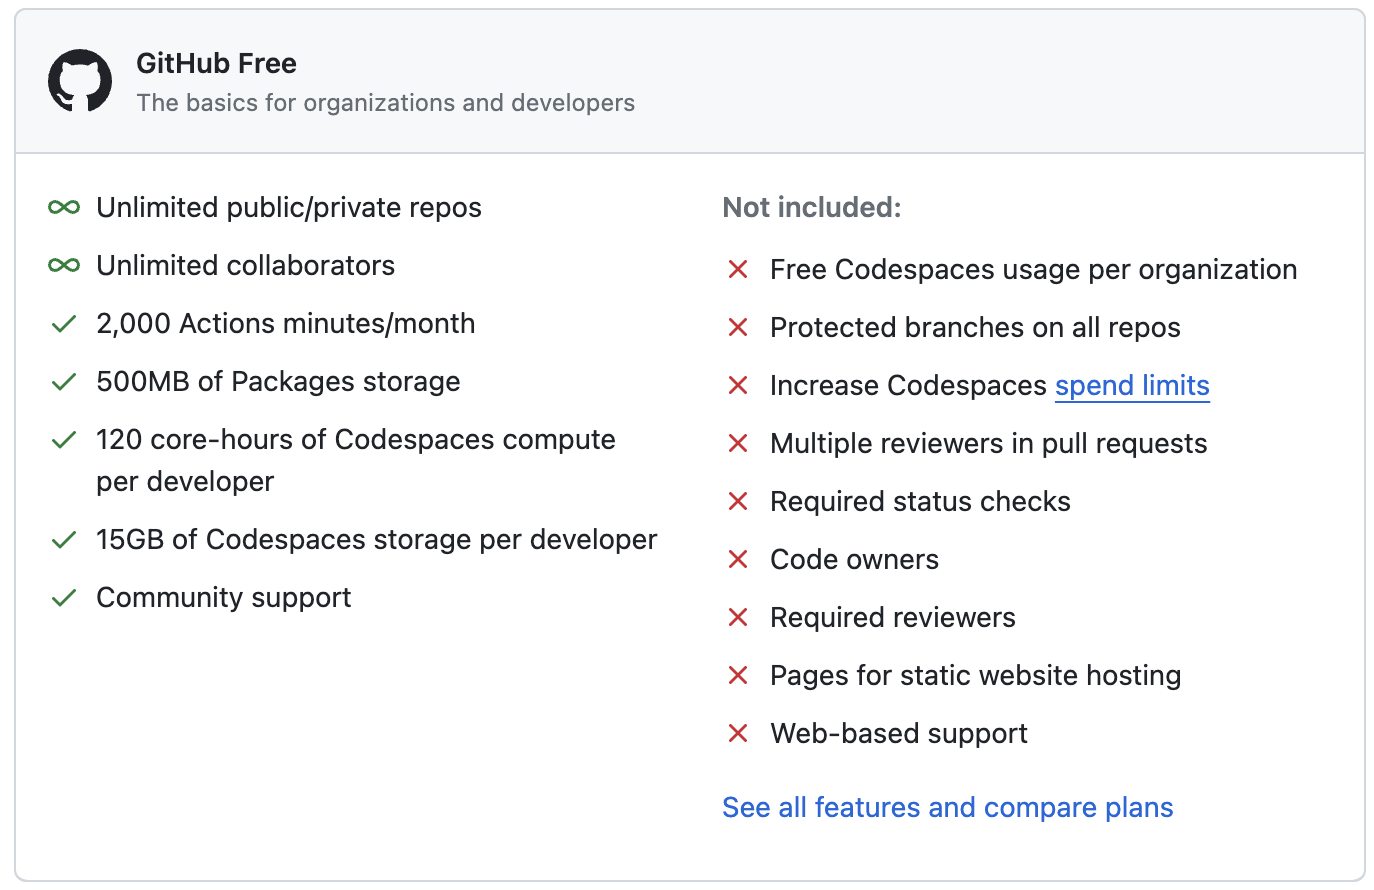Click red X beside Code owners

[x=738, y=559]
